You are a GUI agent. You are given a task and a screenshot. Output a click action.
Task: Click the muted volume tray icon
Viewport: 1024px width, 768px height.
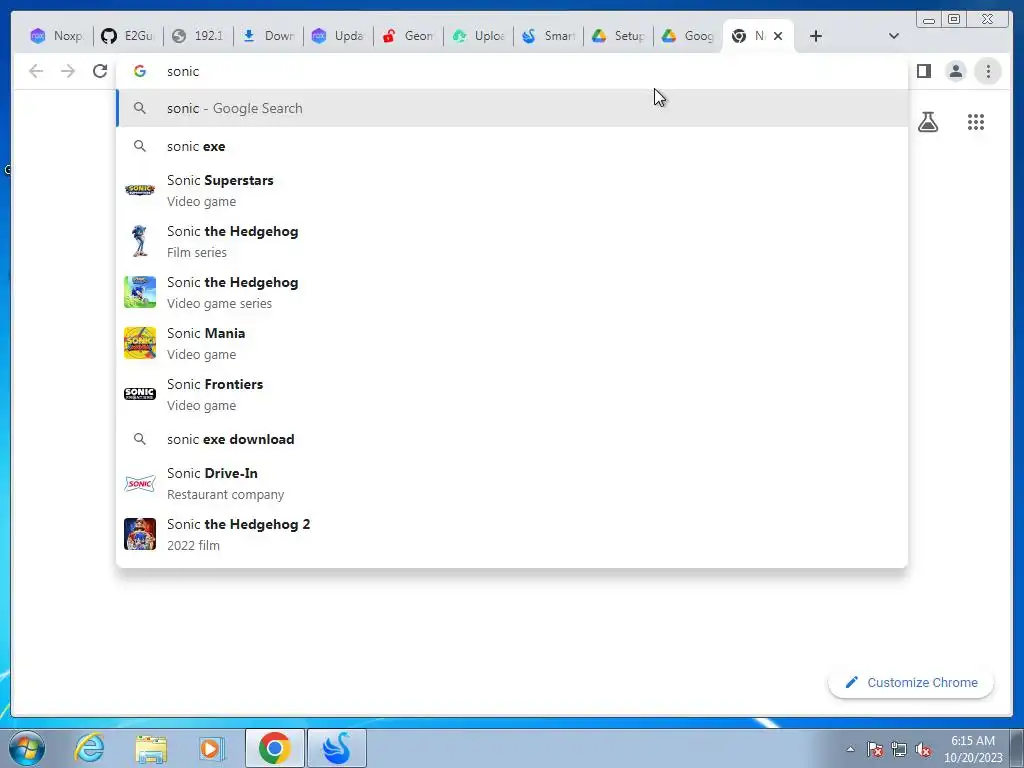923,749
